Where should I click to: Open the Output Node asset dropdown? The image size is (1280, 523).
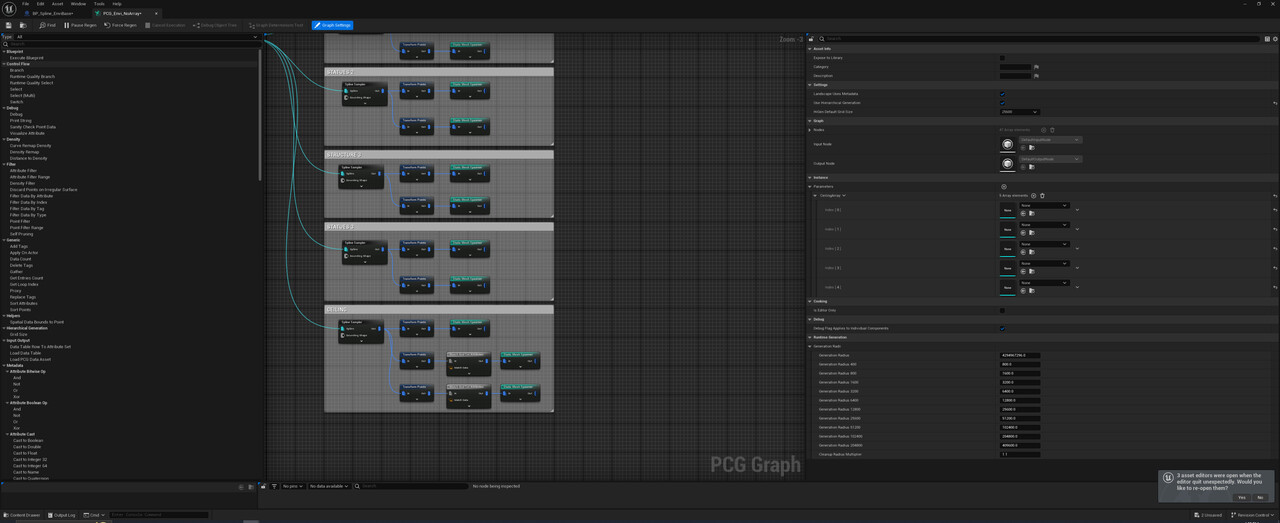pos(1050,159)
